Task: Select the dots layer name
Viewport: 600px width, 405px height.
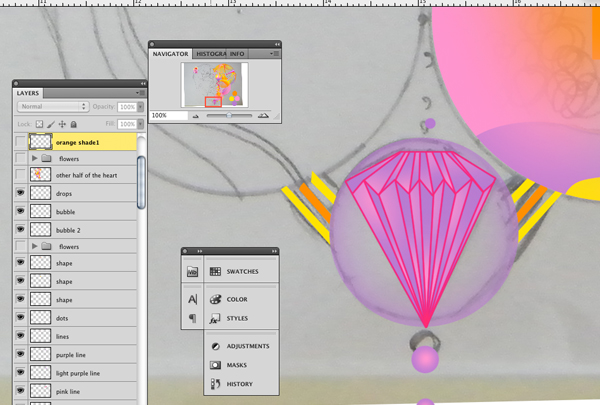Action: [x=62, y=318]
